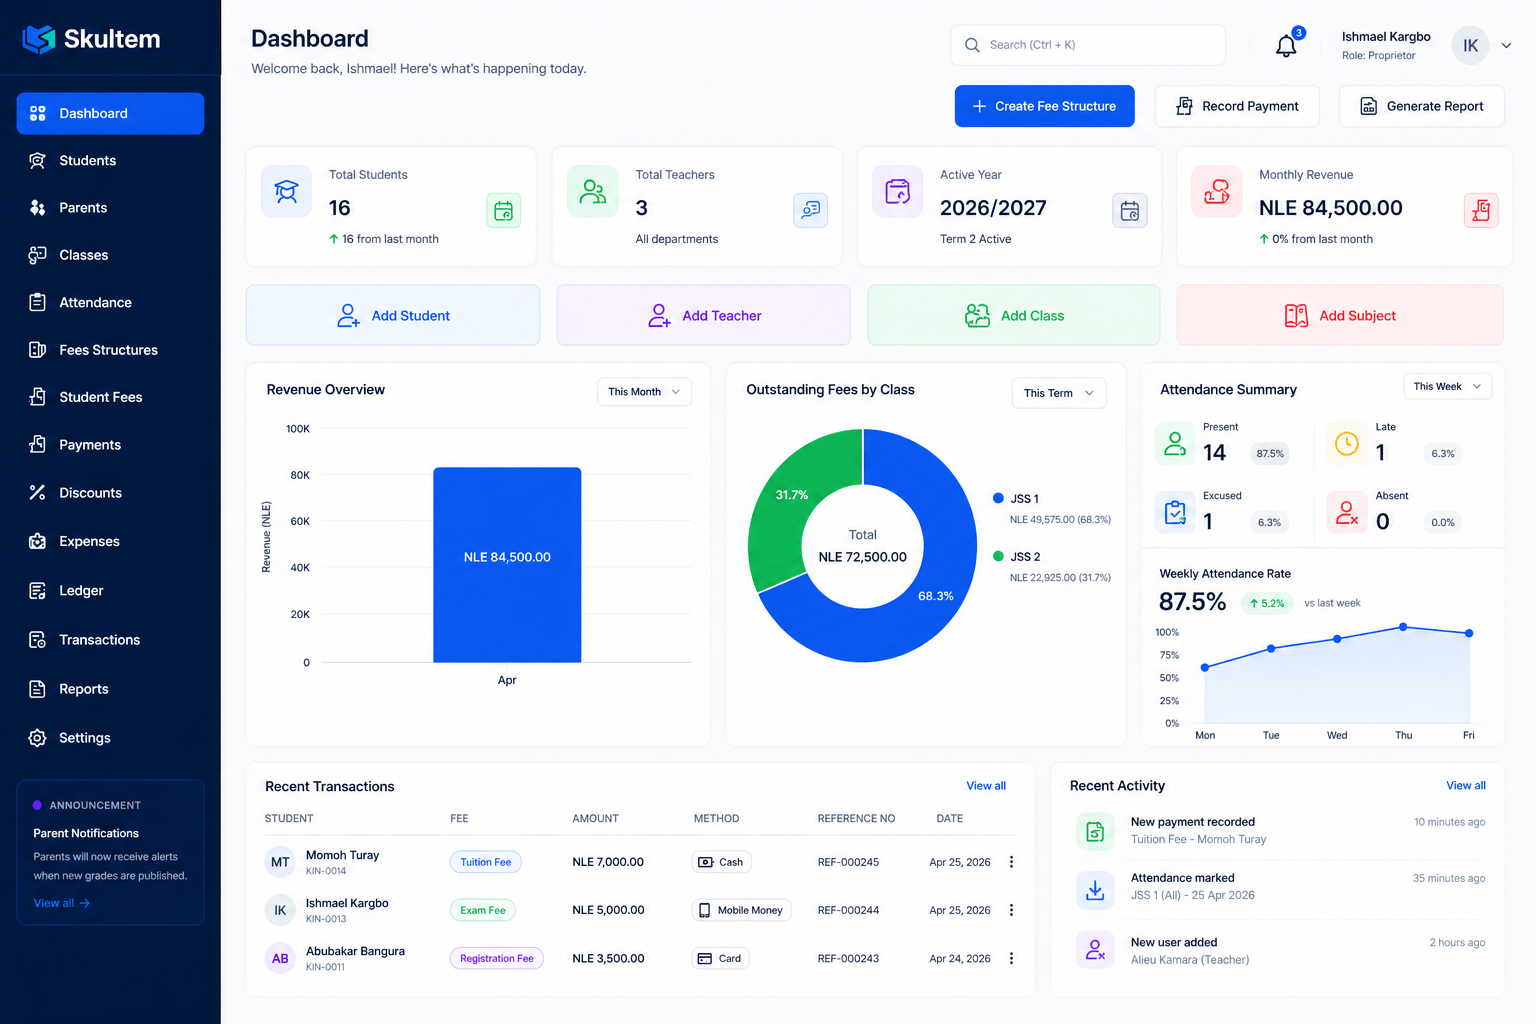The image size is (1536, 1024).
Task: Open the This Week attendance dropdown
Action: point(1447,386)
